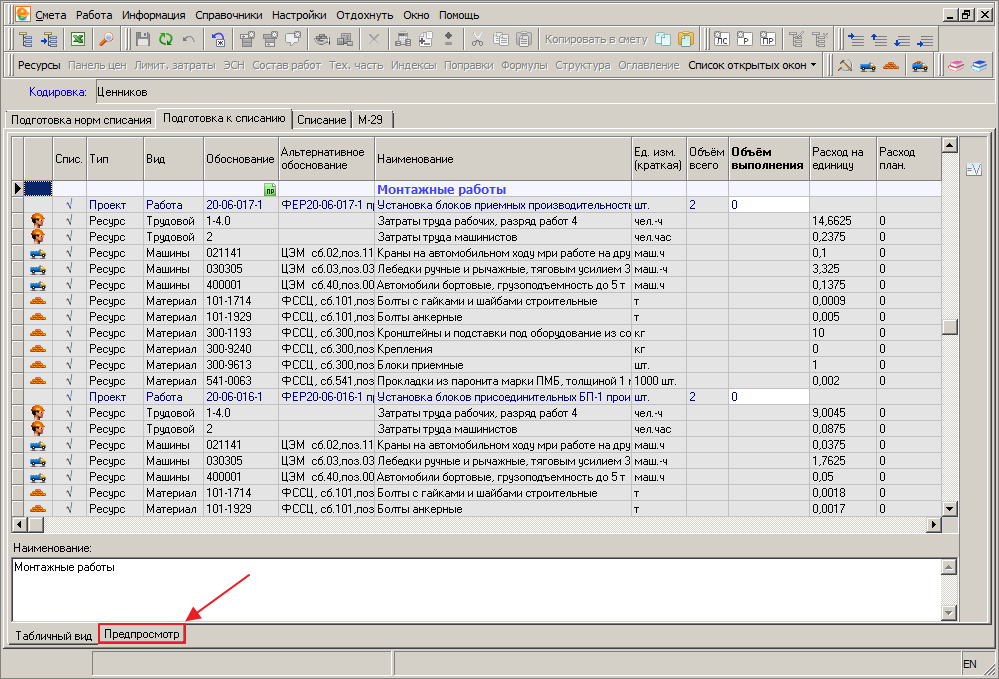Toggle write-off check for work 20-06-016-1
This screenshot has height=679, width=999.
point(69,397)
